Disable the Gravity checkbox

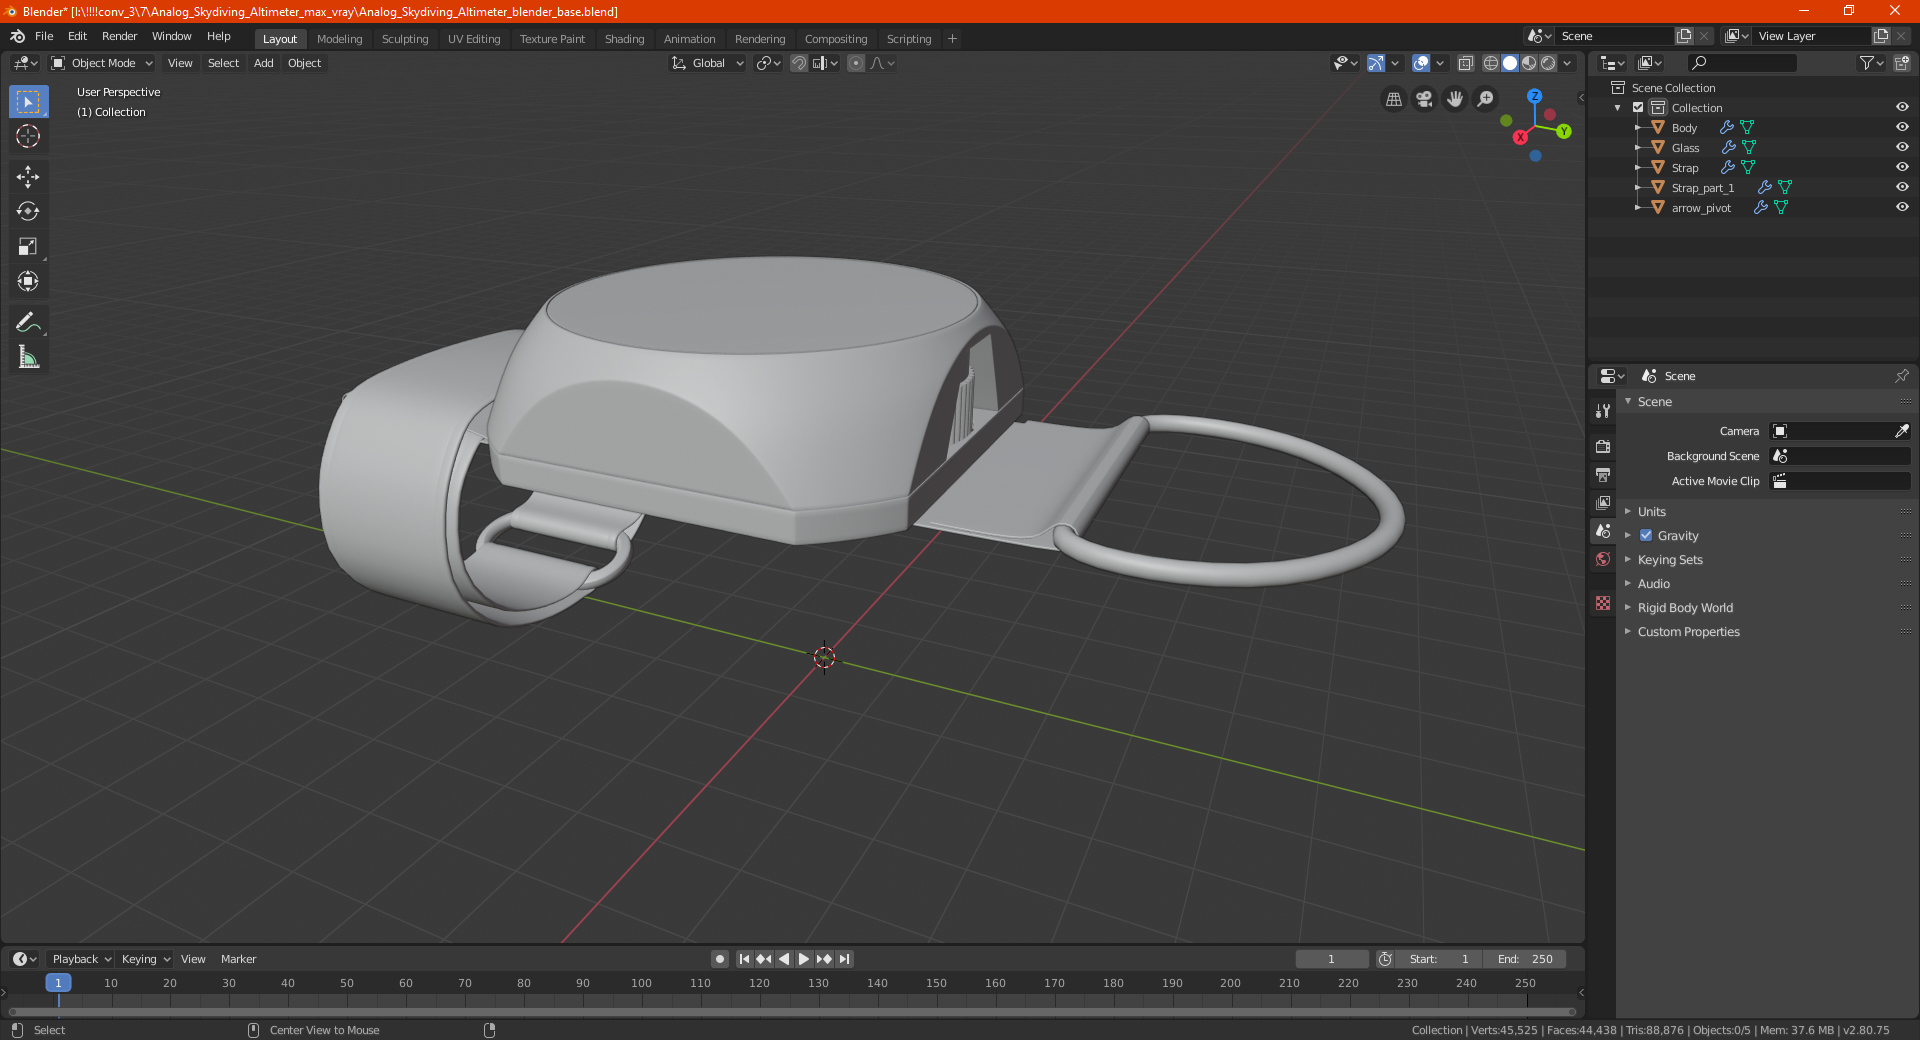(x=1646, y=536)
